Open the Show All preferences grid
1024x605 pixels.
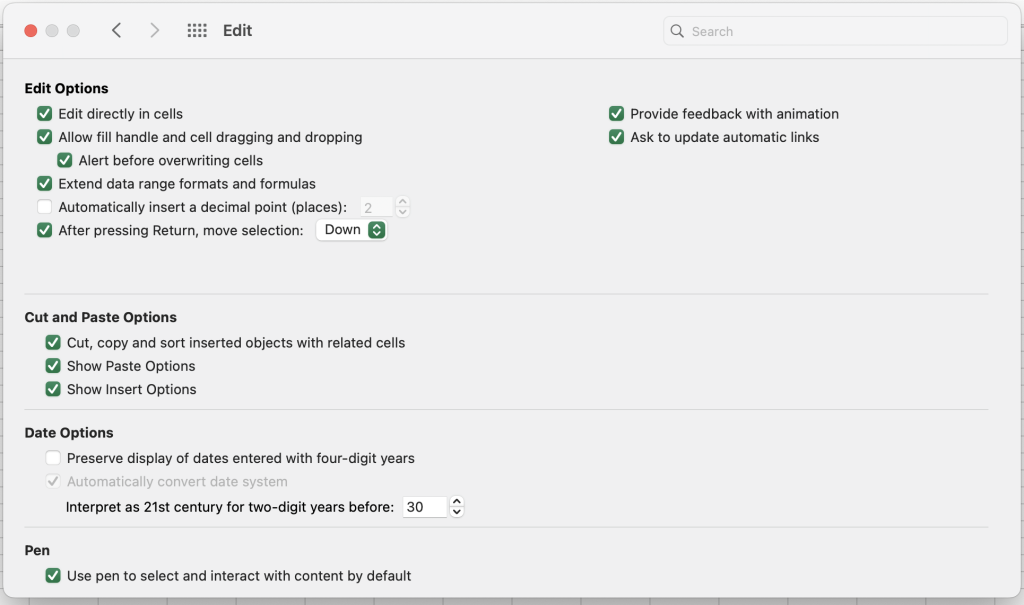pos(197,31)
